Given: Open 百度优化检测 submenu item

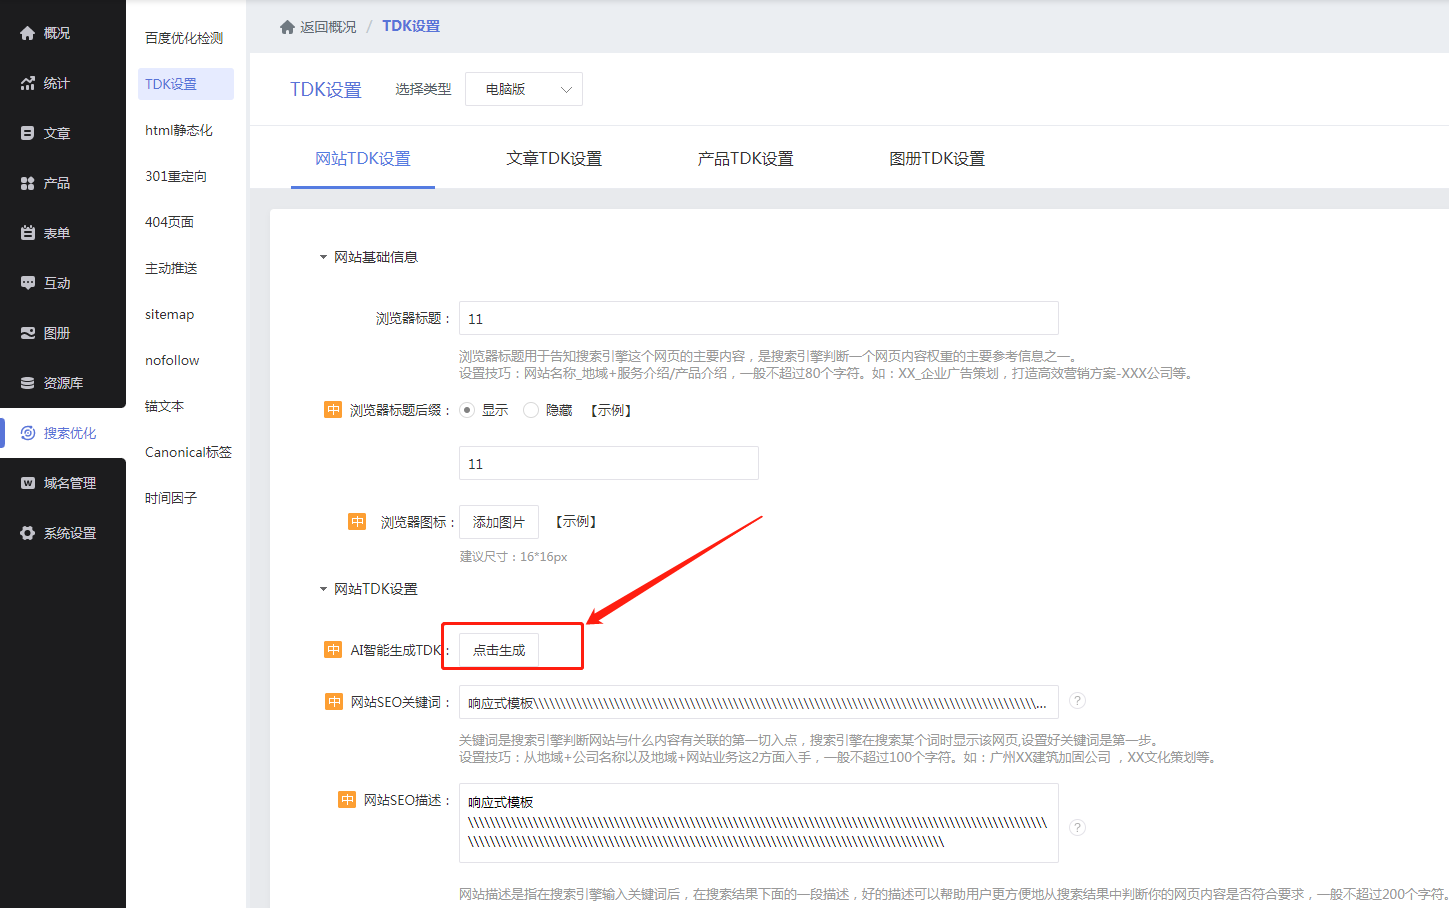Looking at the screenshot, I should coord(185,38).
